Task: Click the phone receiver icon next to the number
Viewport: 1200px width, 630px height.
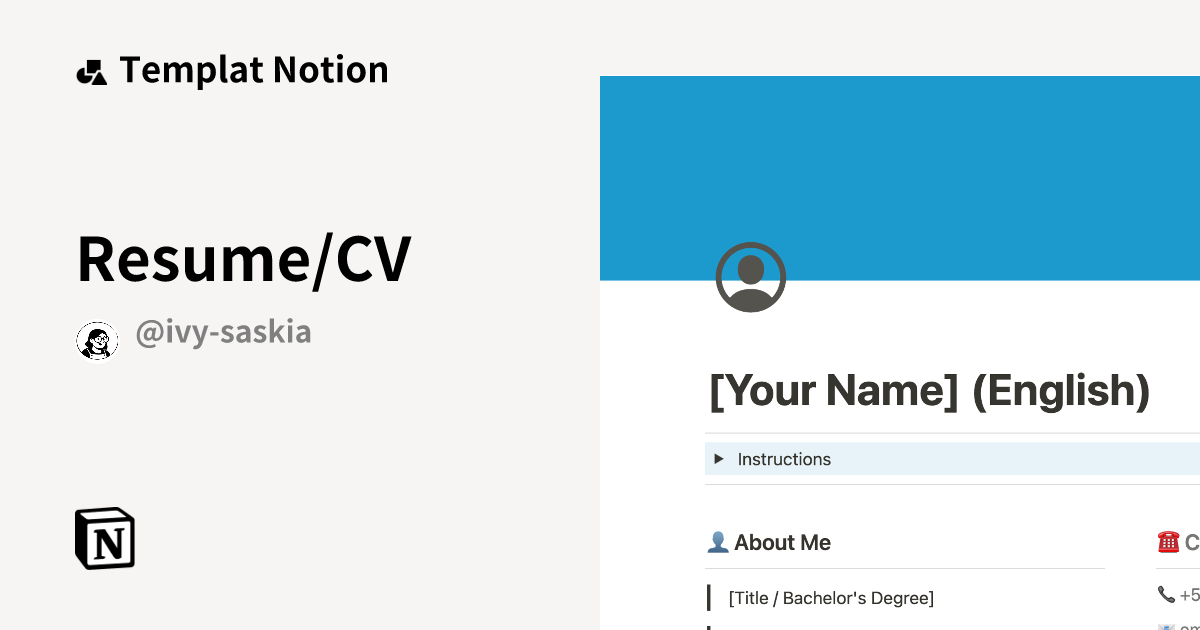Action: click(1166, 595)
